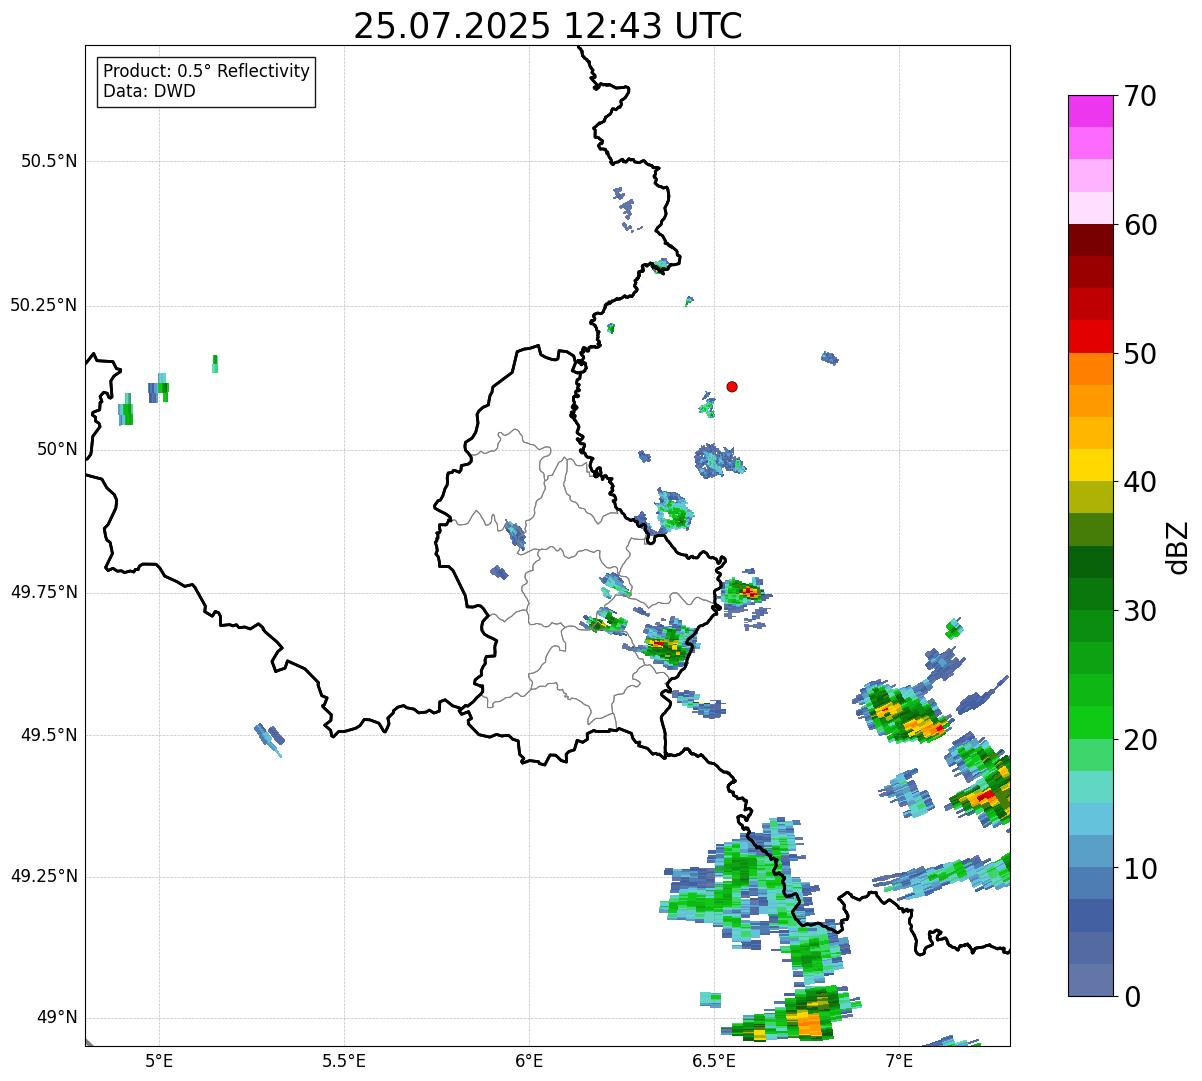Click the 10 colorbar tick label
This screenshot has width=1202, height=1081.
point(1141,868)
